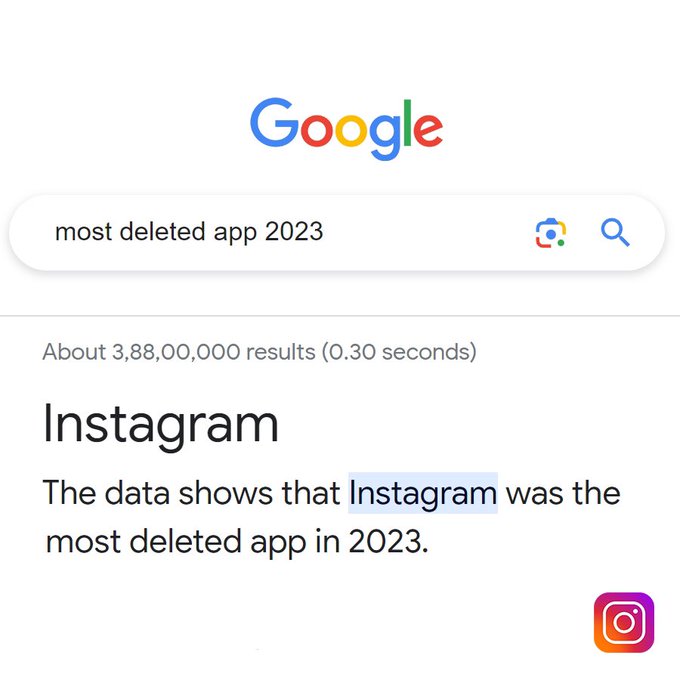680x680 pixels.
Task: Click the blue search magnifier icon
Action: pos(615,233)
